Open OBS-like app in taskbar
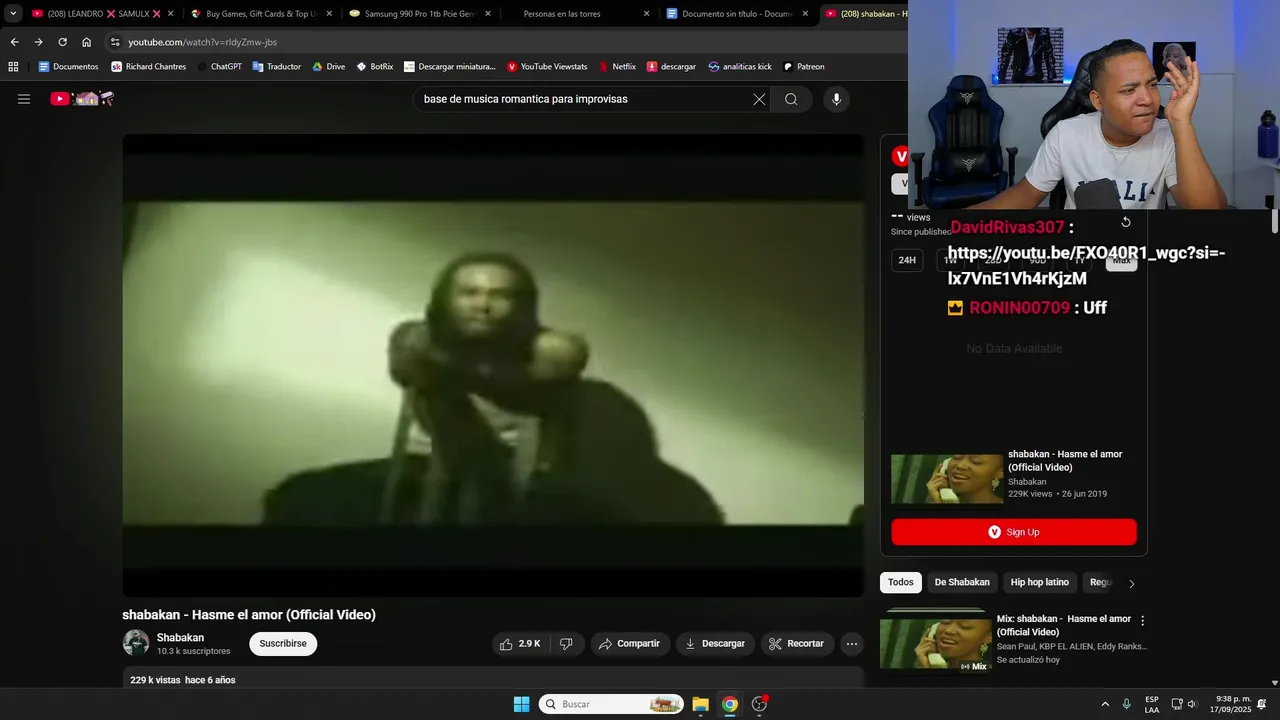Screen dimensions: 1280x720 pos(760,704)
